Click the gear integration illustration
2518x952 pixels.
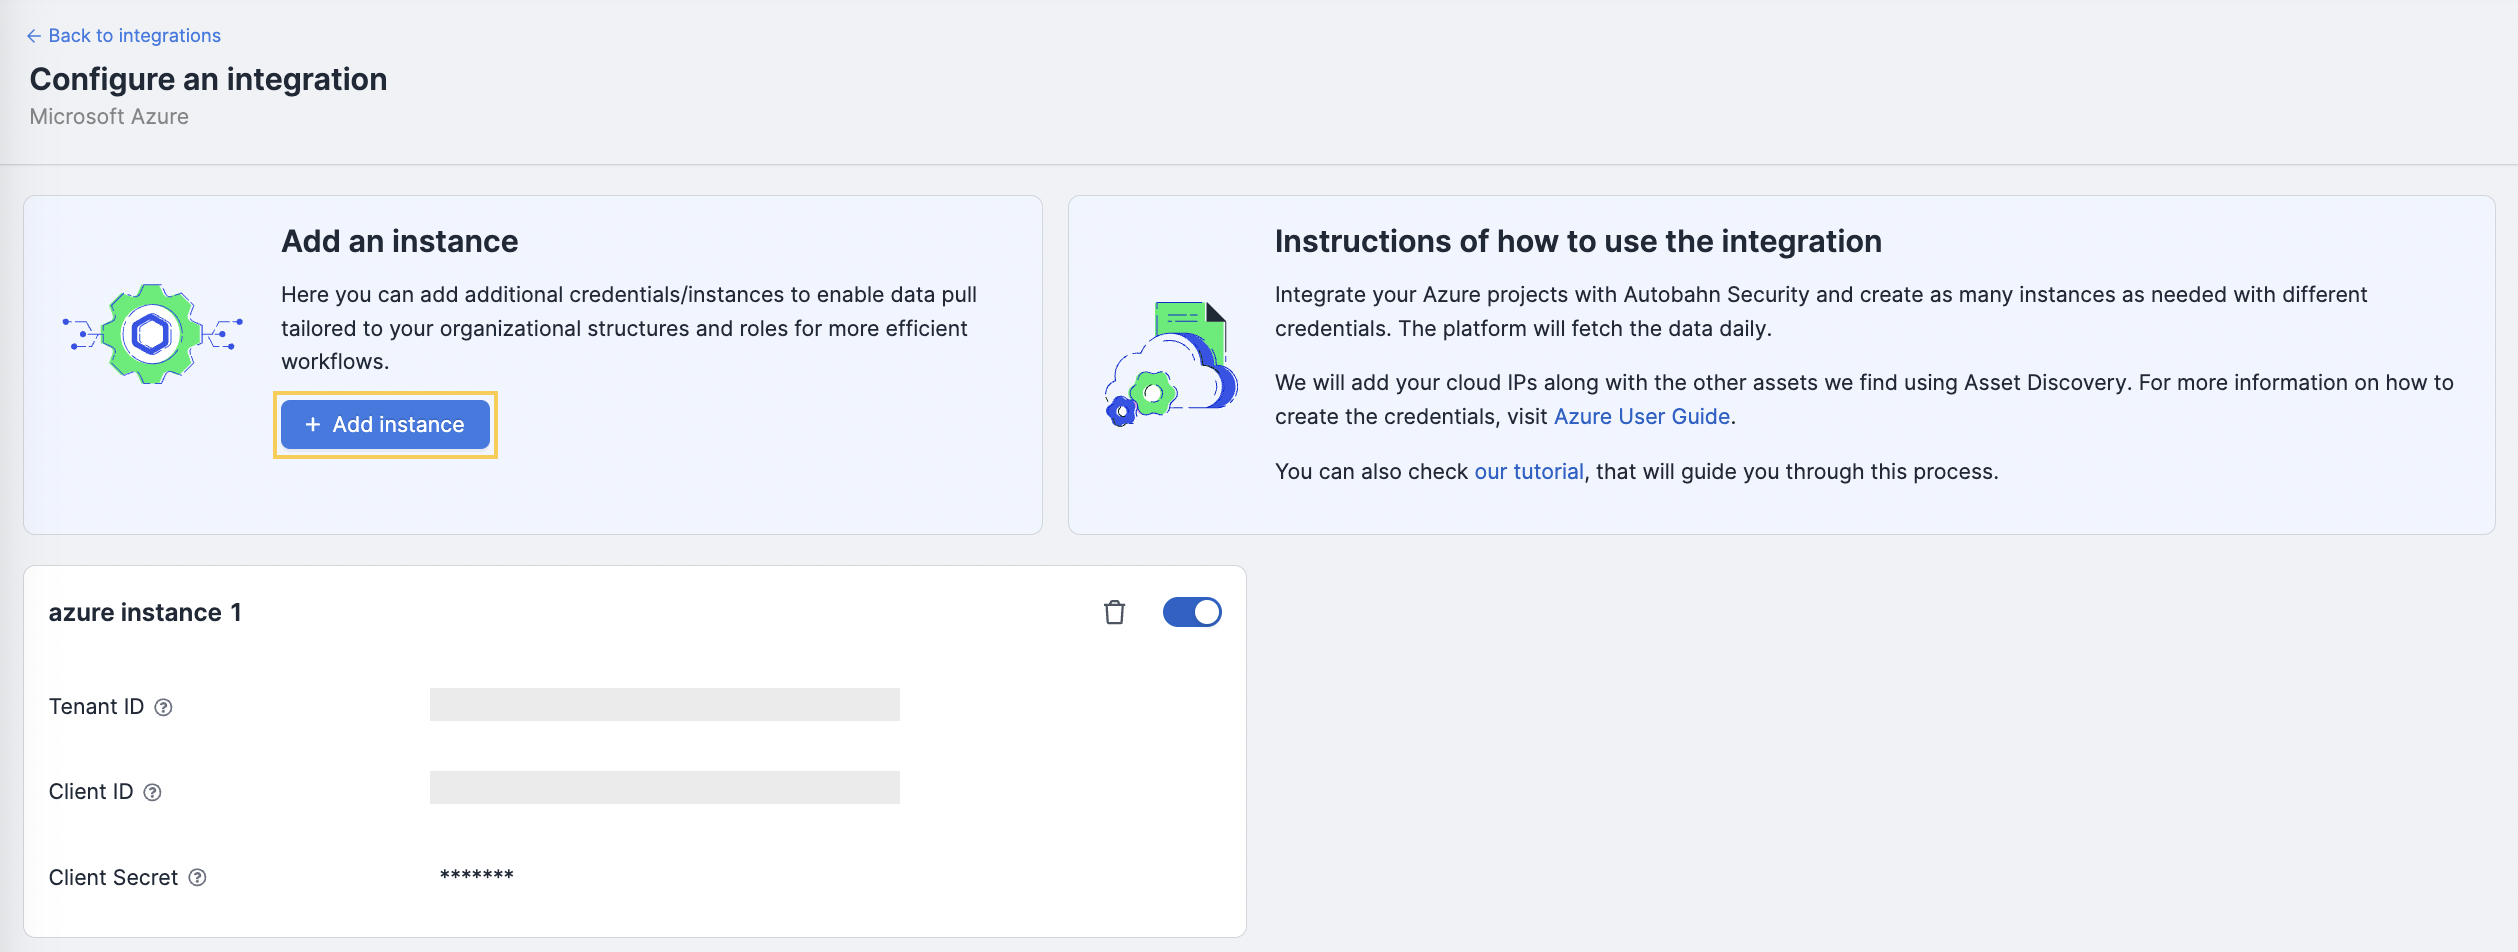153,334
